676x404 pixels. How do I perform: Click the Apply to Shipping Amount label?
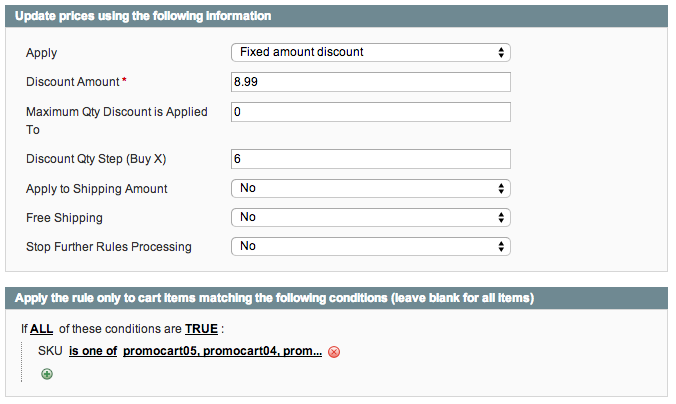96,188
